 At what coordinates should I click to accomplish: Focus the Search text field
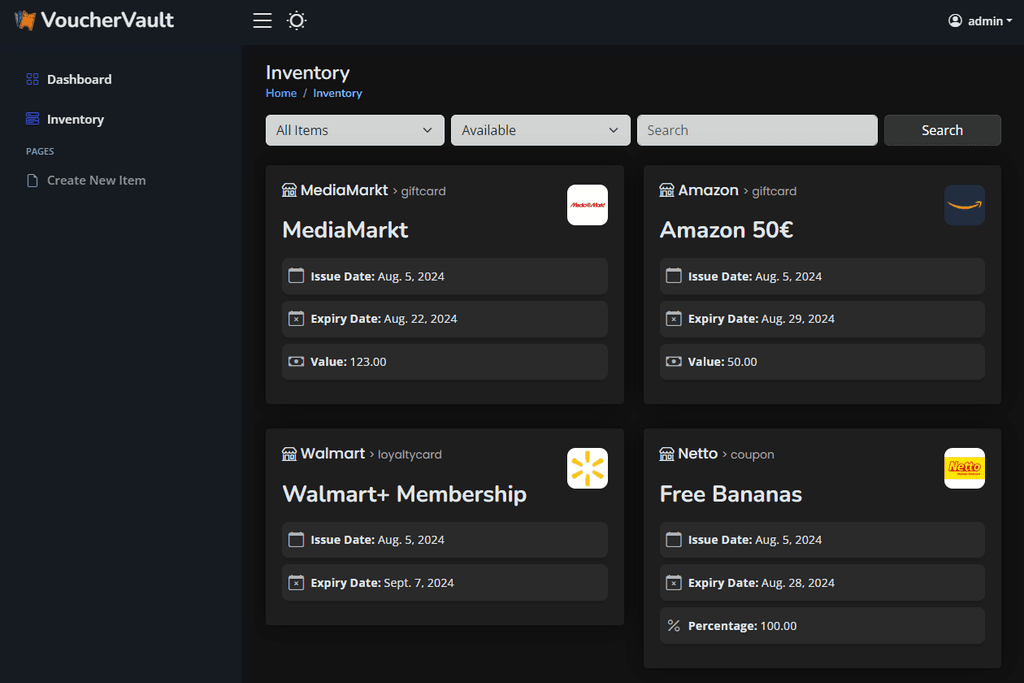(x=757, y=130)
